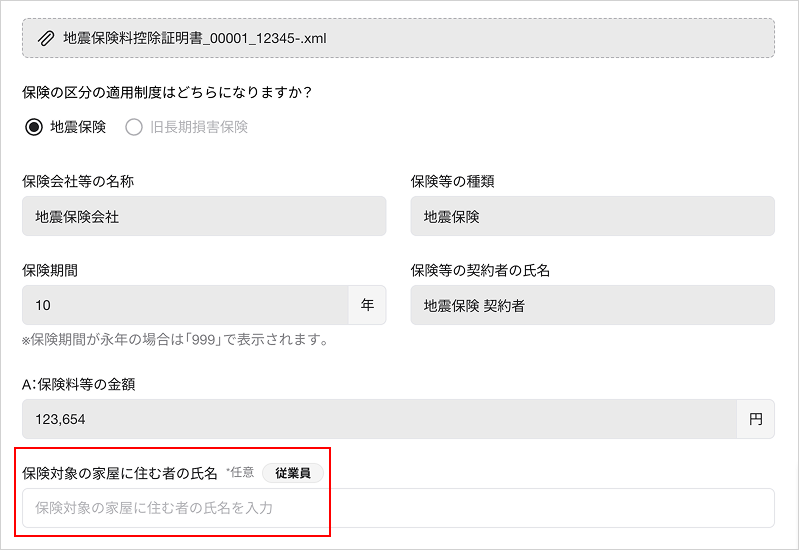799x550 pixels.
Task: Select the 地震保険 radio button
Action: 34,127
